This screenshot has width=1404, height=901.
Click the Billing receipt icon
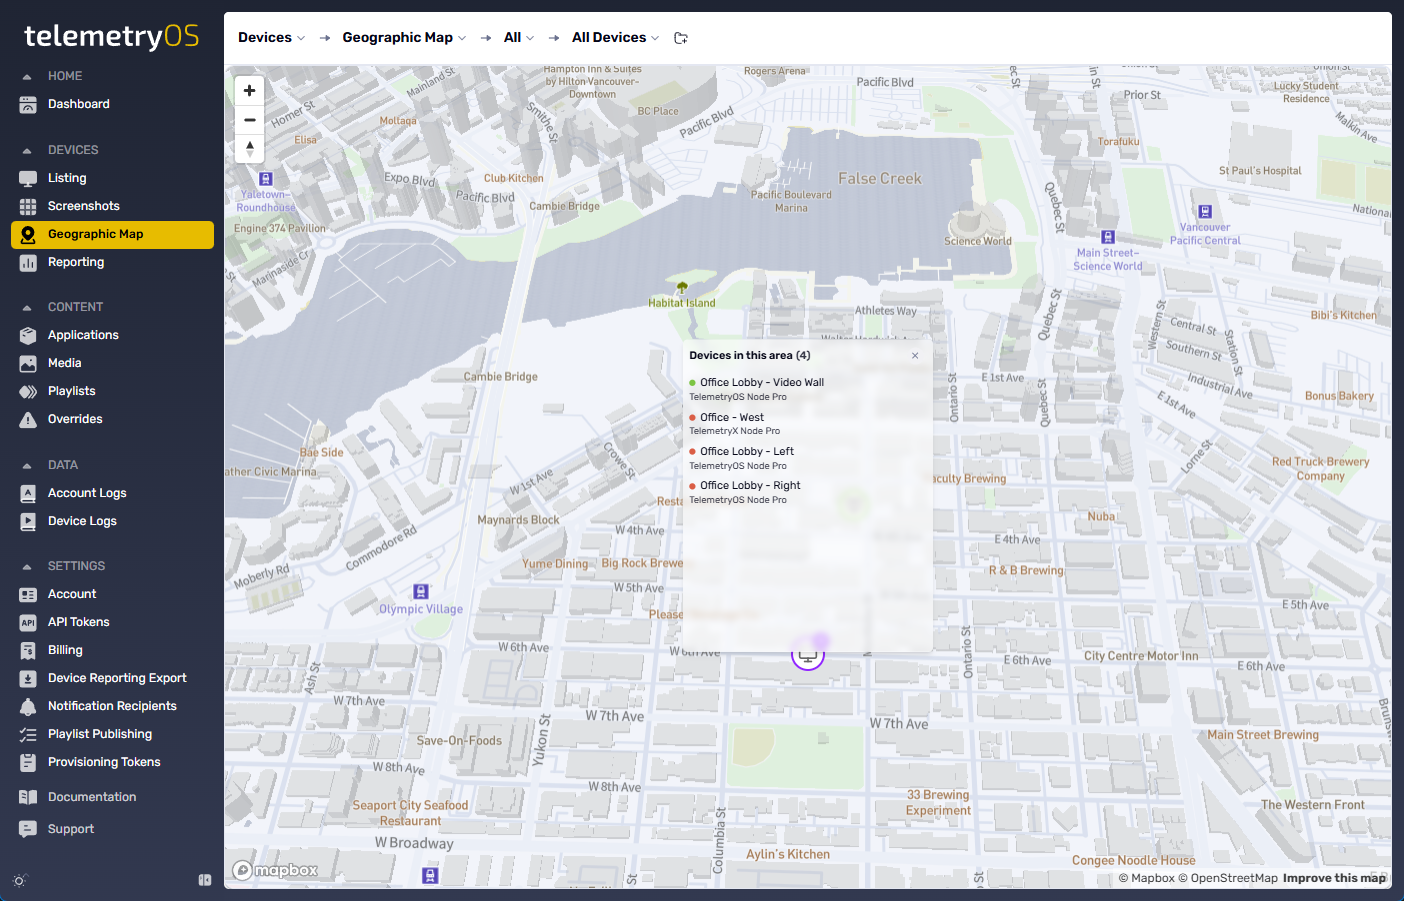click(28, 650)
